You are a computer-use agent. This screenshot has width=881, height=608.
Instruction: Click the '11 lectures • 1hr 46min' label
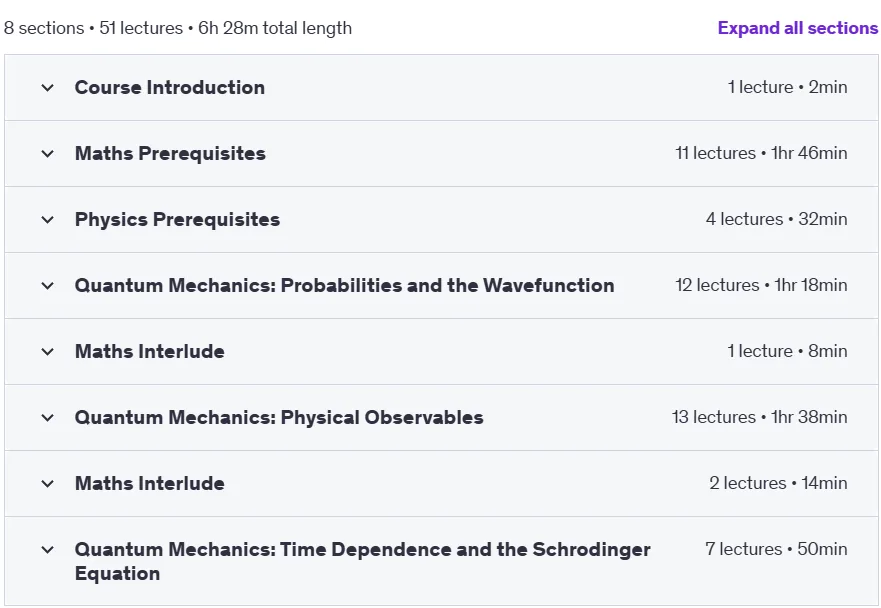tap(761, 153)
